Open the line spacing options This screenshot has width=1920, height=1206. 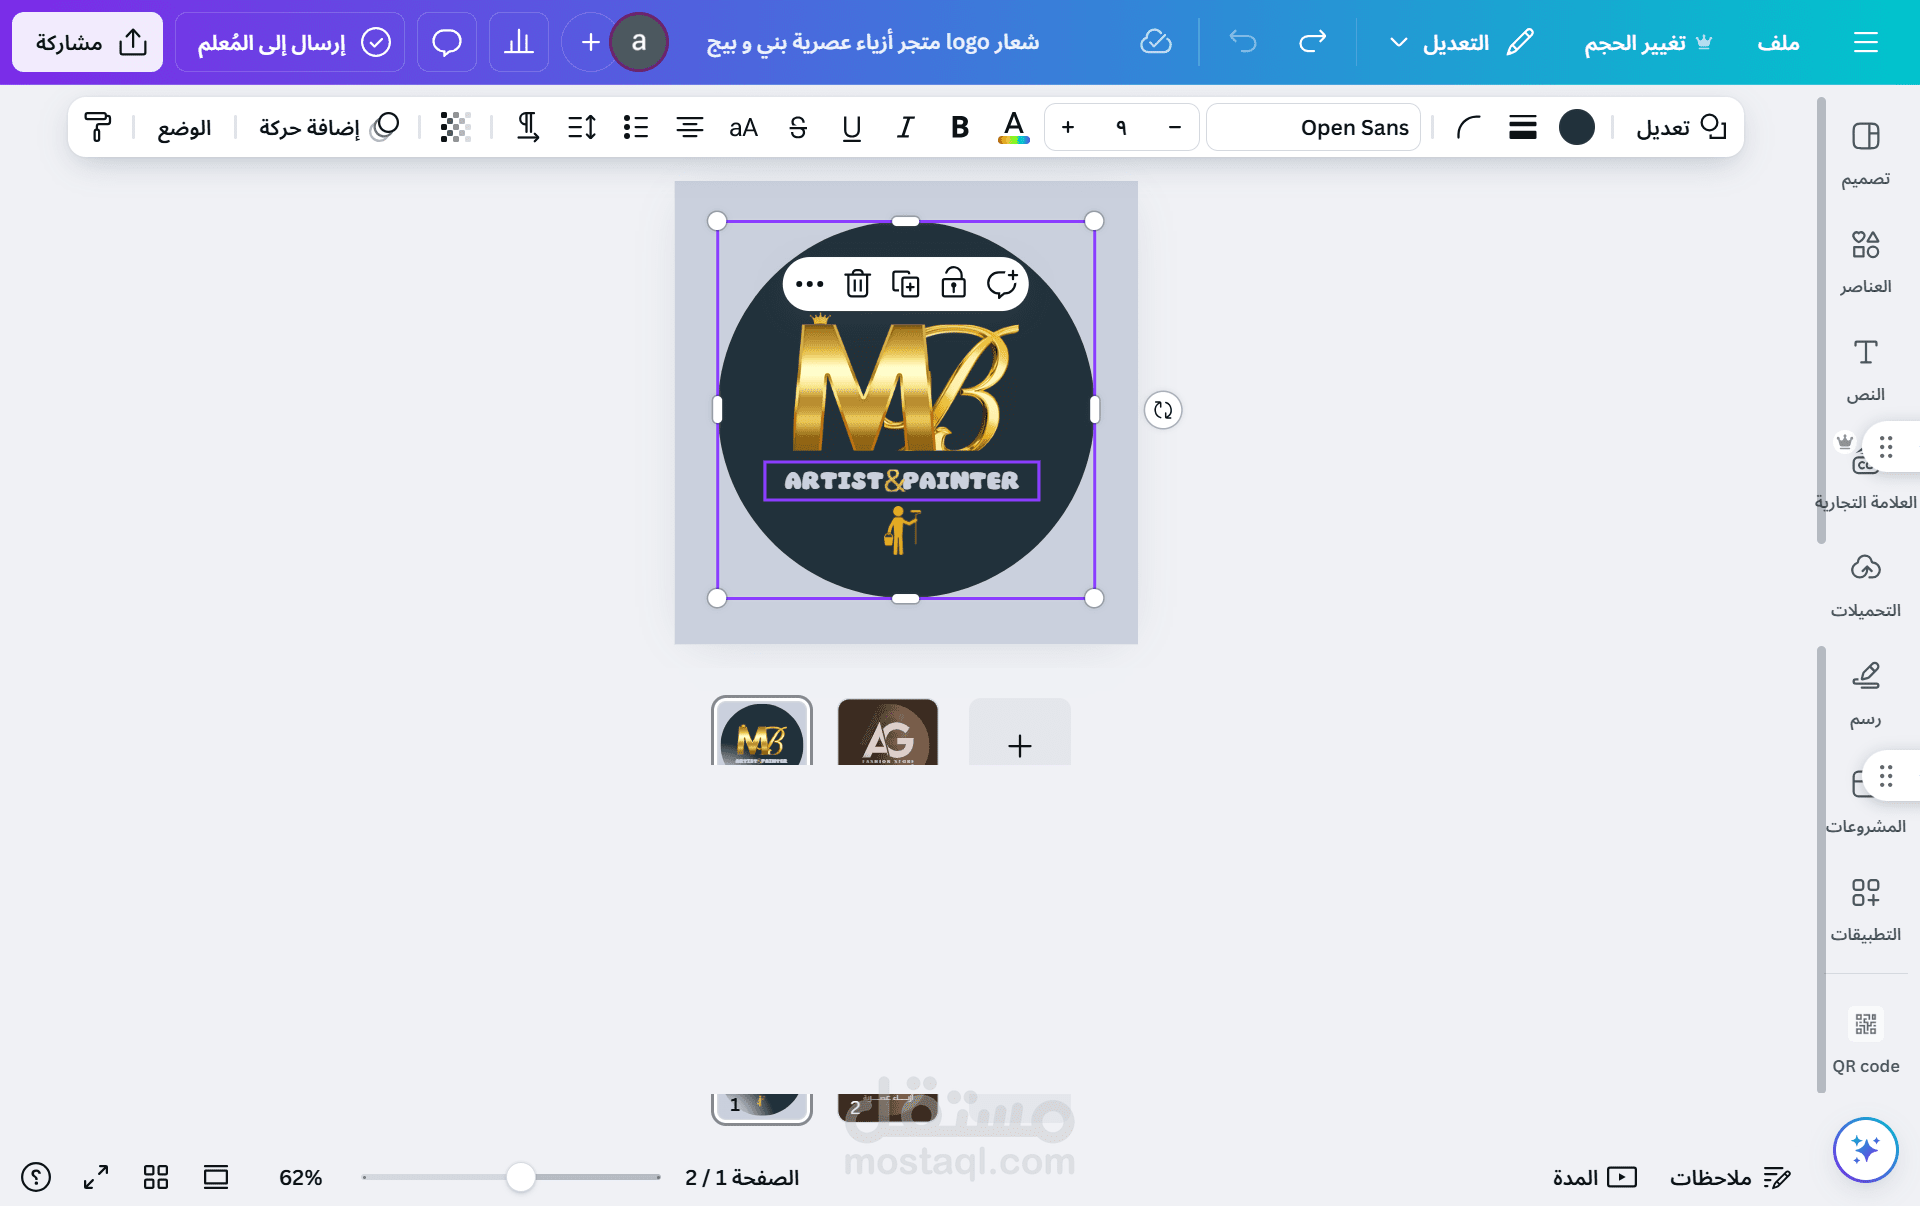[x=581, y=127]
